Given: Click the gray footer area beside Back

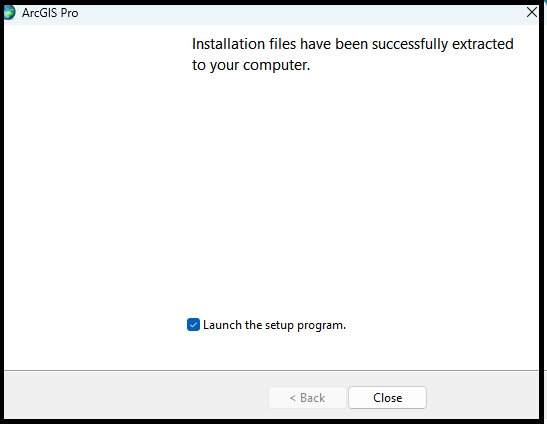Looking at the screenshot, I should (136, 396).
